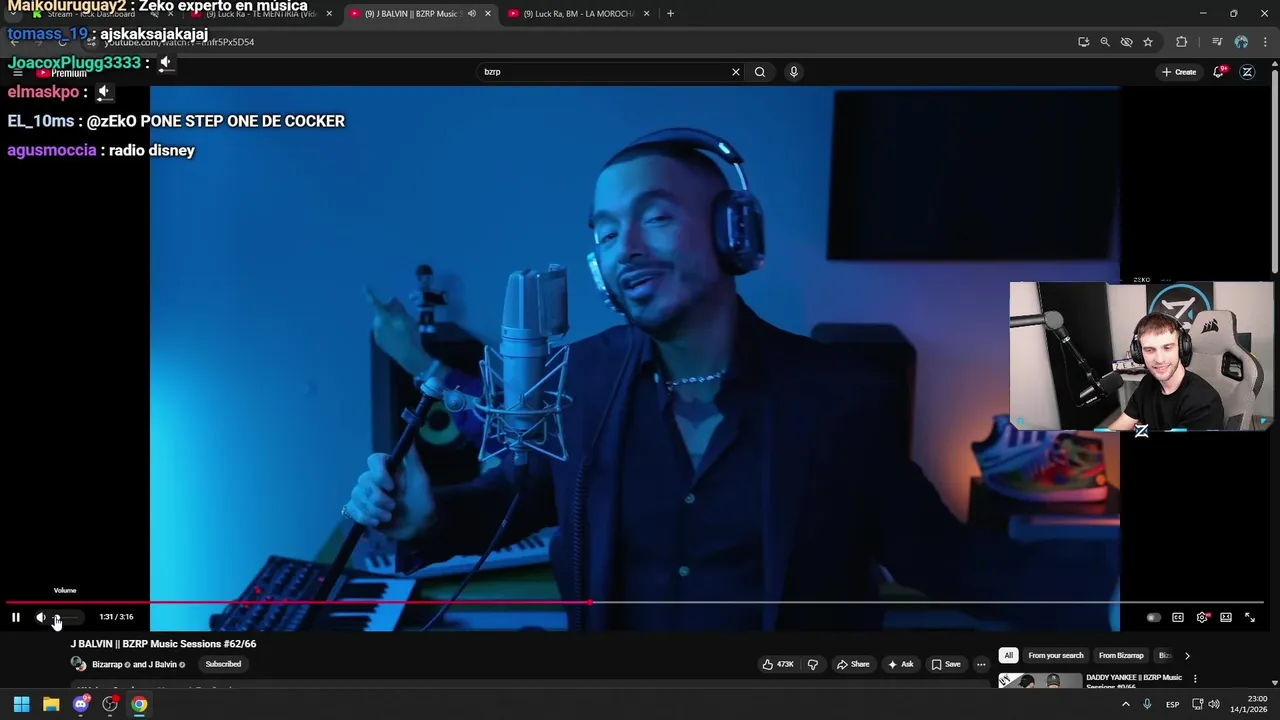Seek on the red video progress bar

pyautogui.click(x=636, y=602)
